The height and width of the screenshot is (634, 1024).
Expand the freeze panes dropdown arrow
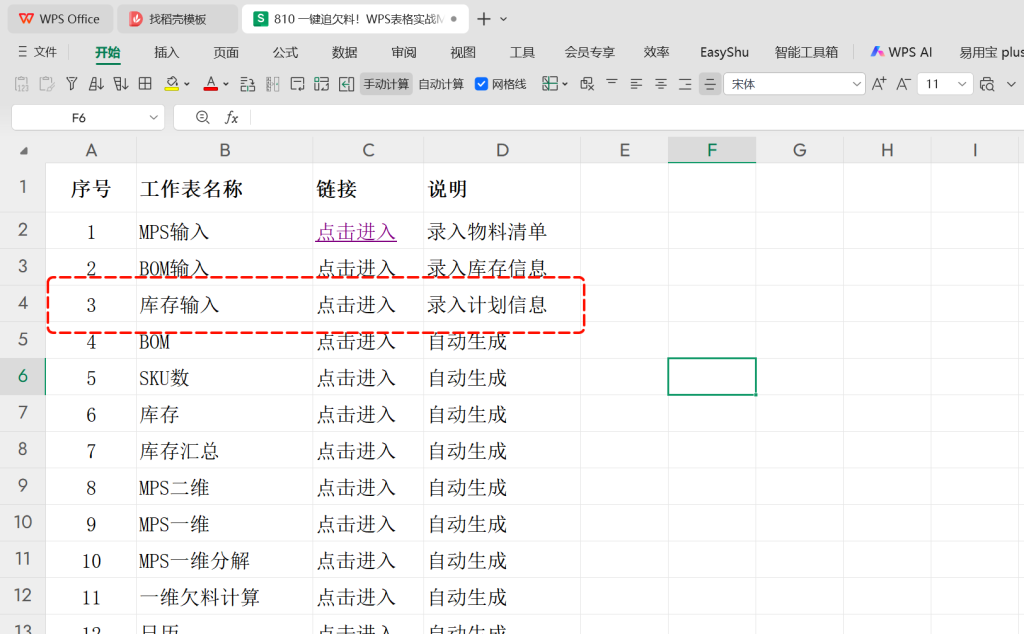tap(565, 84)
